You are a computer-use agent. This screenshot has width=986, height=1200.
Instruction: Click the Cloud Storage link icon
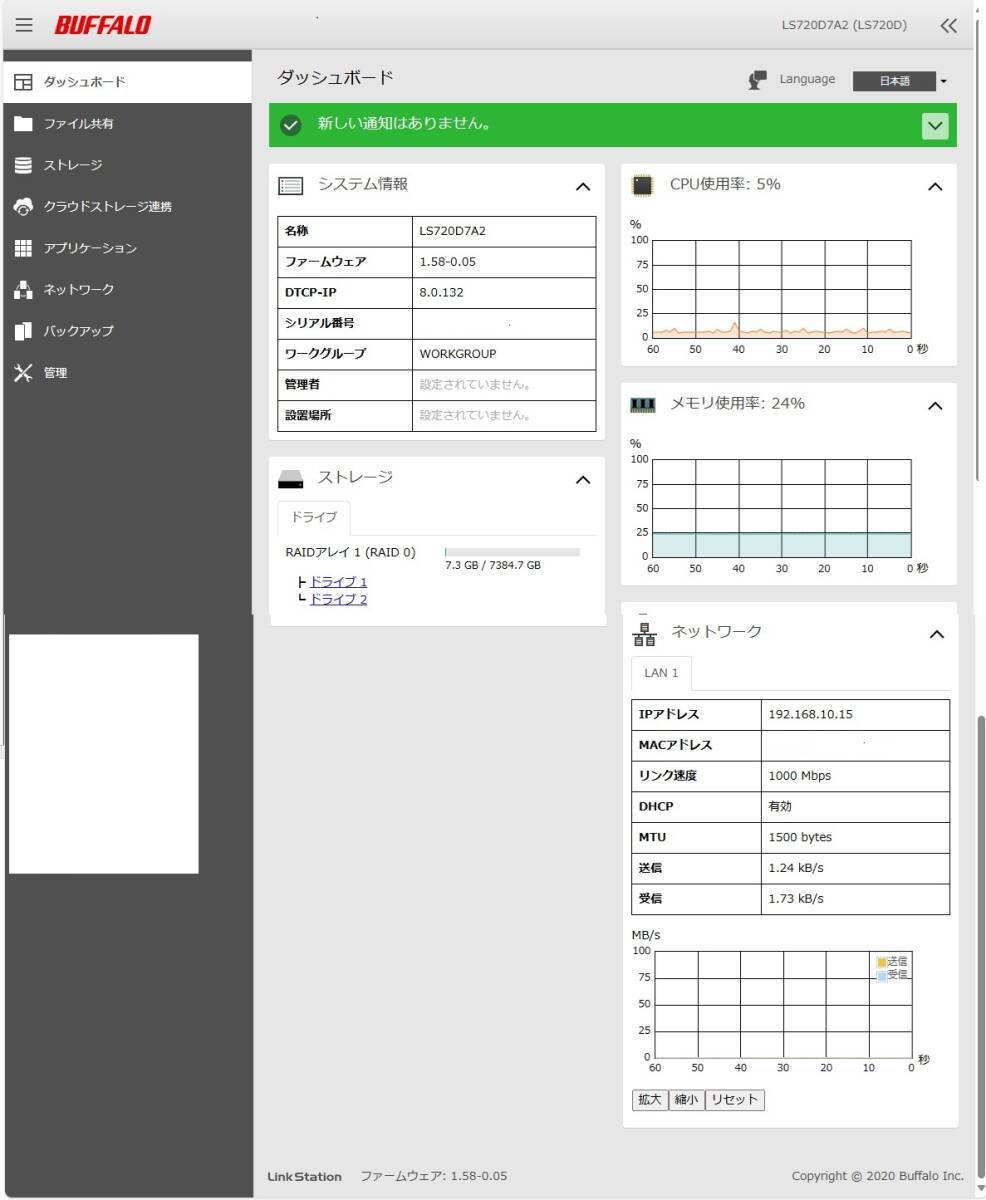tap(23, 207)
